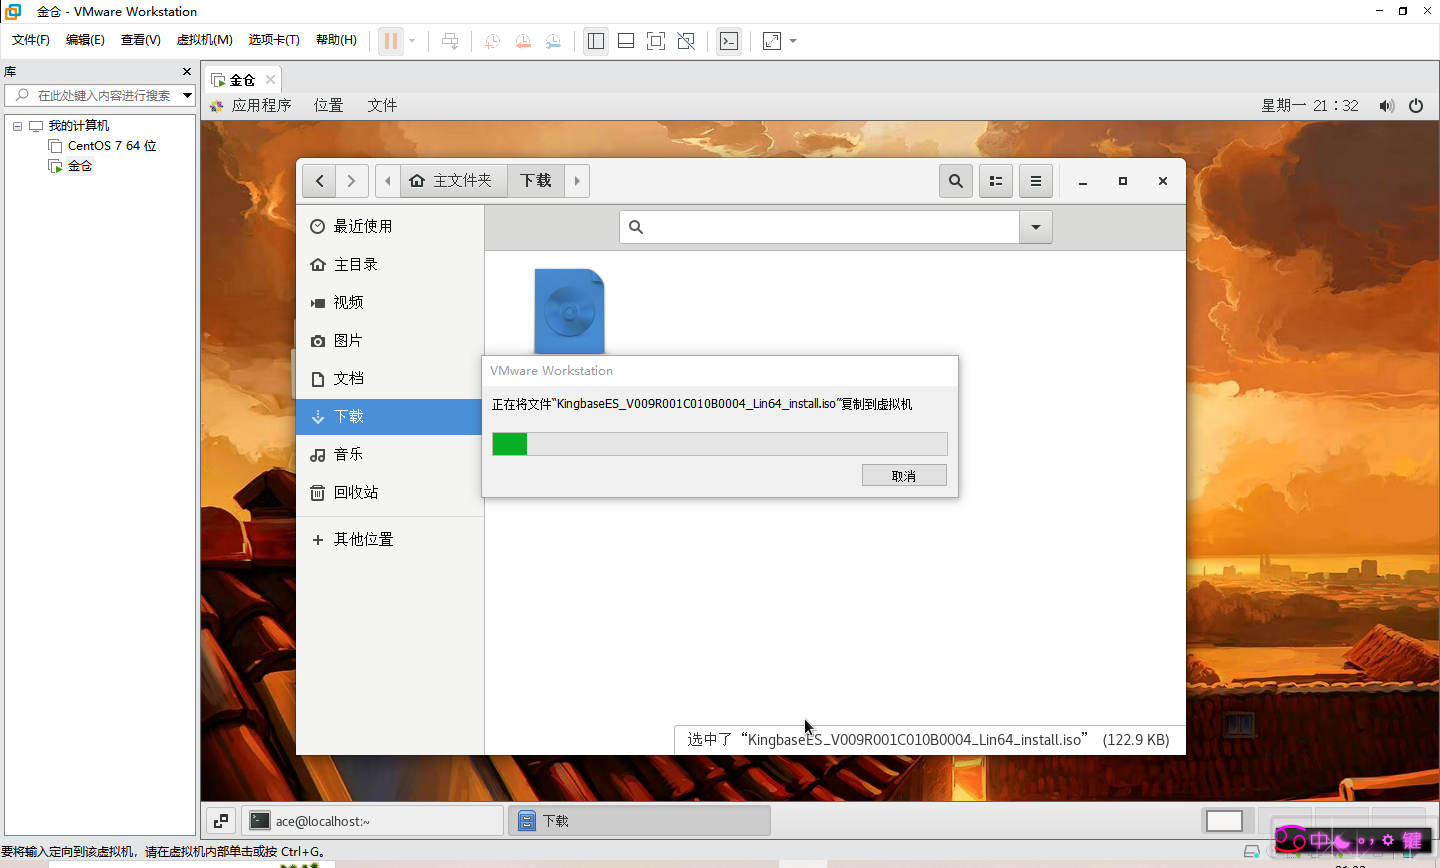Open the file manager hamburger menu
The height and width of the screenshot is (868, 1440).
point(1036,181)
